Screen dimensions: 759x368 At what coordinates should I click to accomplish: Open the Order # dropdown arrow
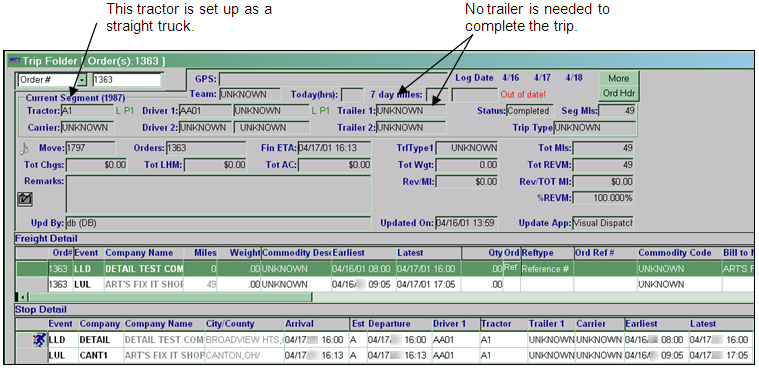coord(82,80)
